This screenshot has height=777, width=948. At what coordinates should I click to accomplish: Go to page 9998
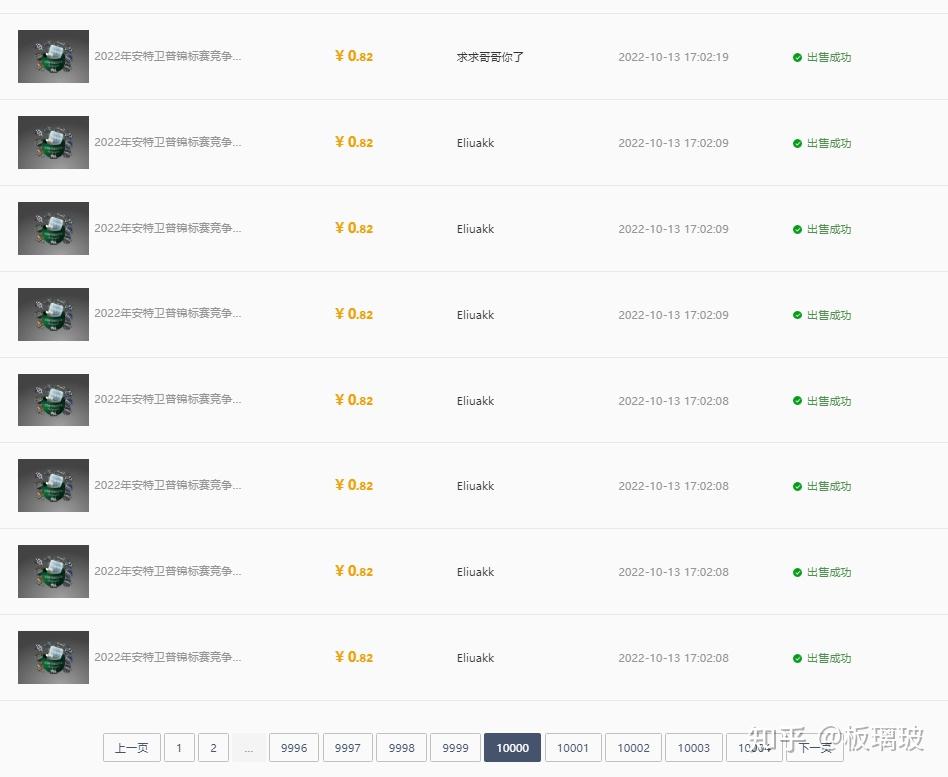click(x=401, y=747)
